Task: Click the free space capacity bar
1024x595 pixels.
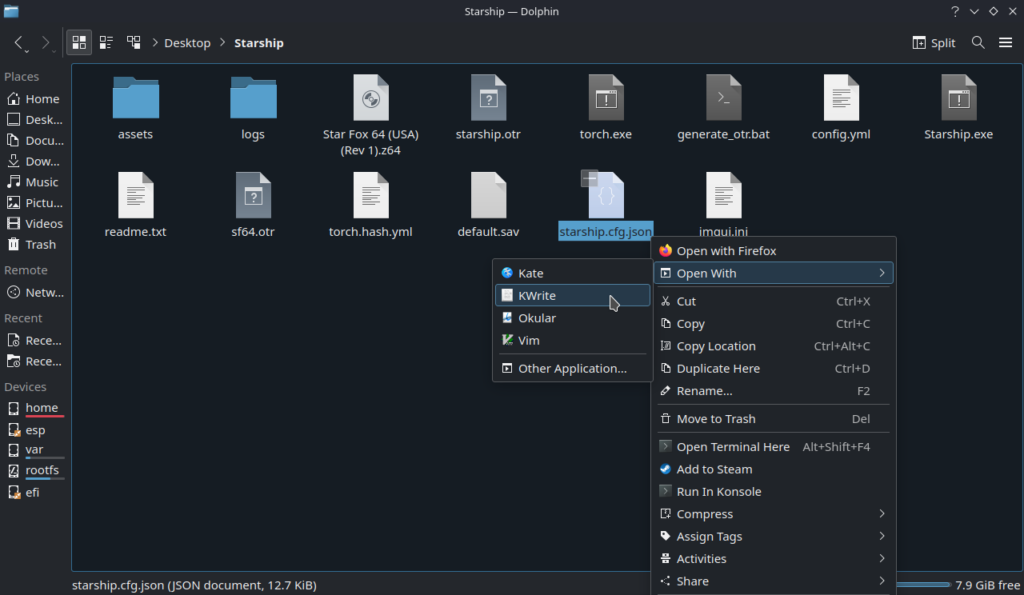Action: 922,584
